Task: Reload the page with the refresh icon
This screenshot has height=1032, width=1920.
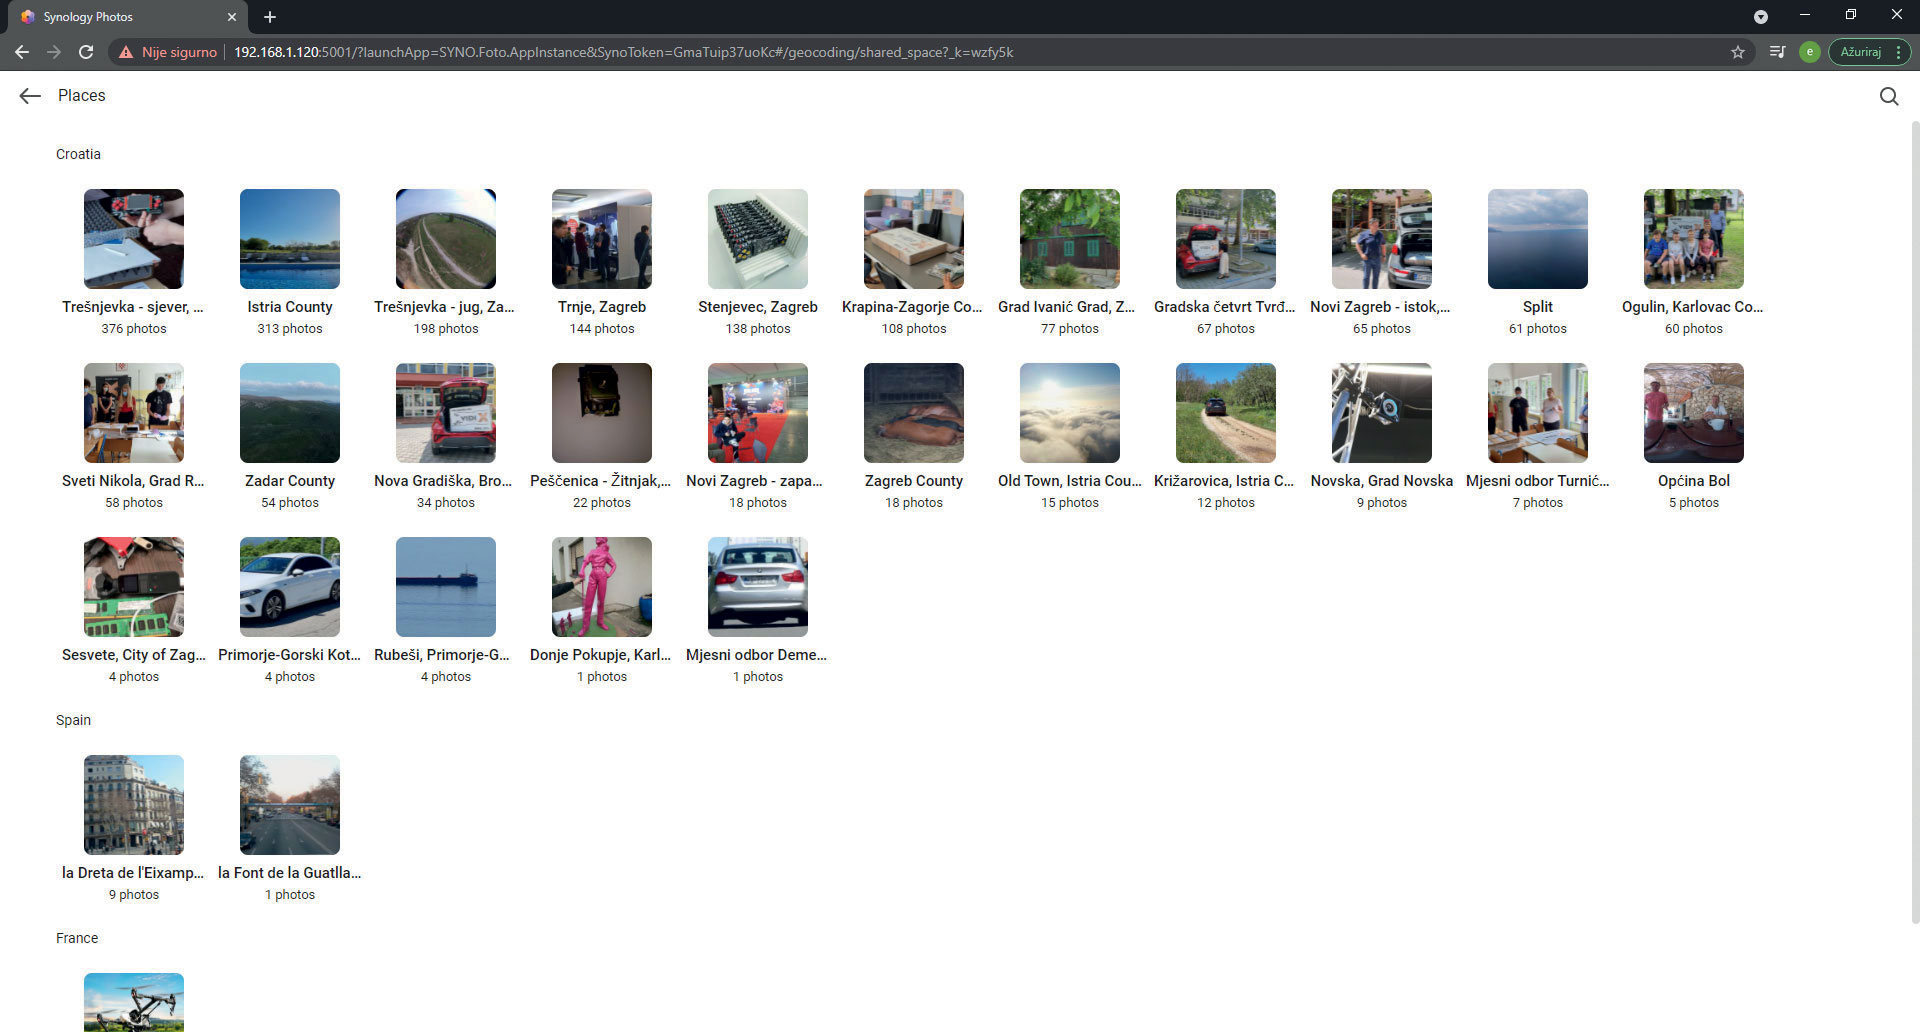Action: (x=86, y=52)
